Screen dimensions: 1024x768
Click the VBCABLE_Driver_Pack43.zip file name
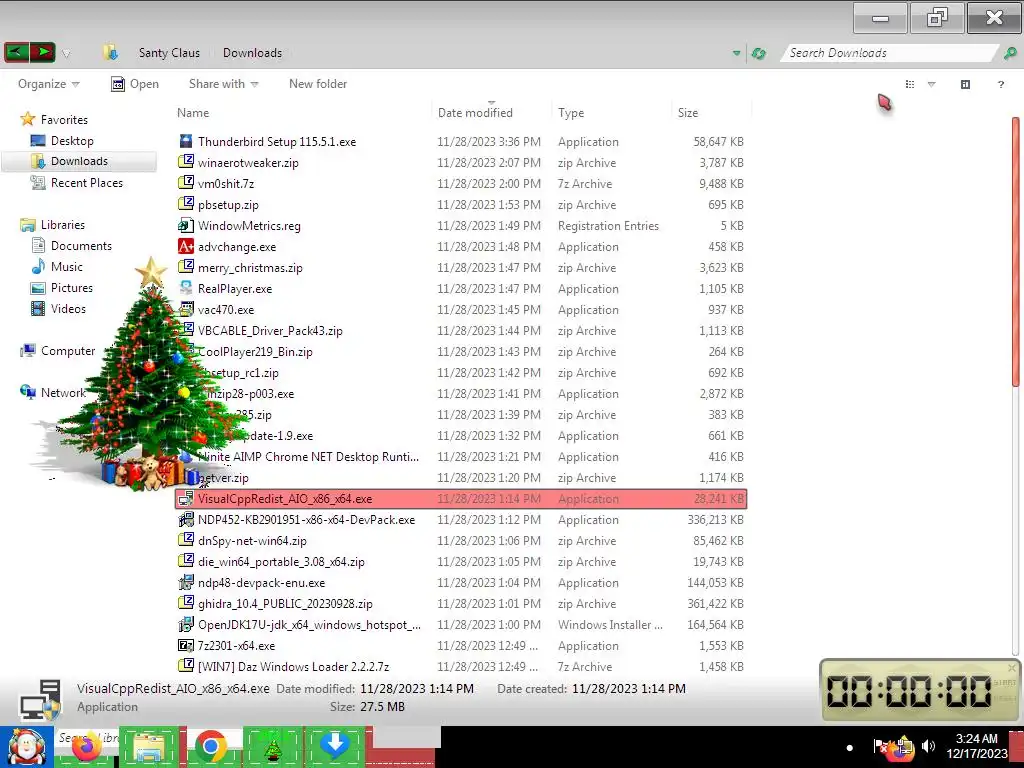270,330
